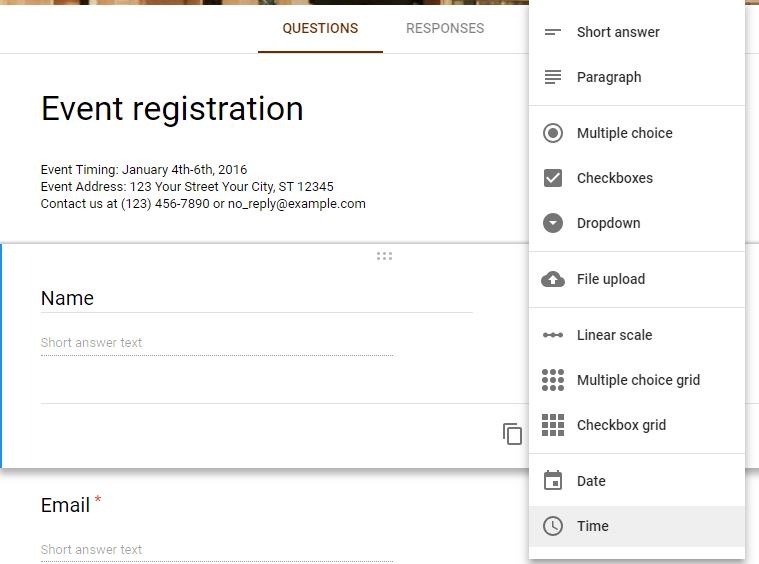
Task: Switch to the Questions tab
Action: (320, 29)
